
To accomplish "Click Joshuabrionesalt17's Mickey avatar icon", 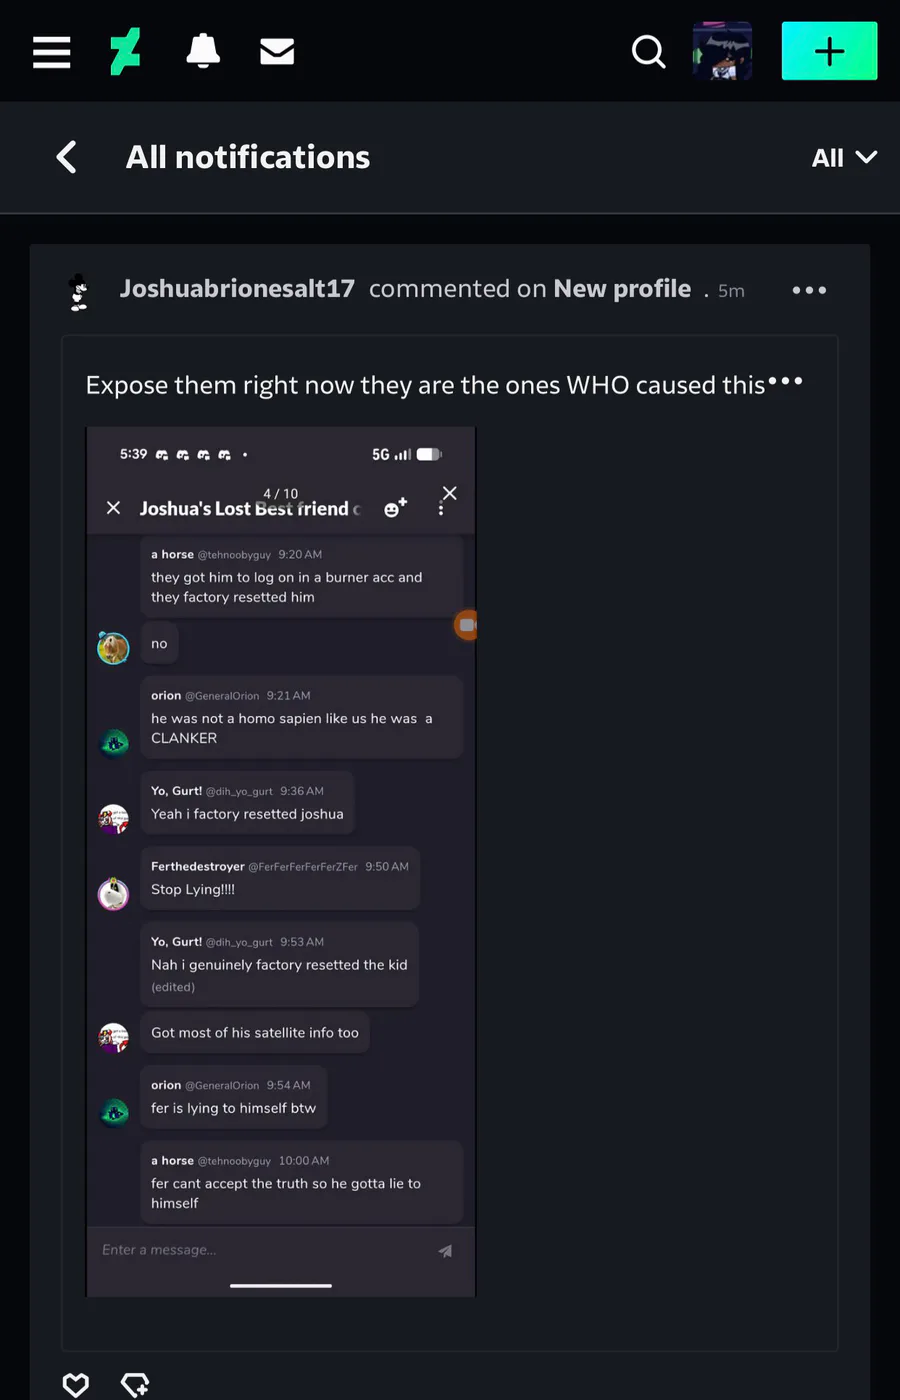I will click(79, 291).
